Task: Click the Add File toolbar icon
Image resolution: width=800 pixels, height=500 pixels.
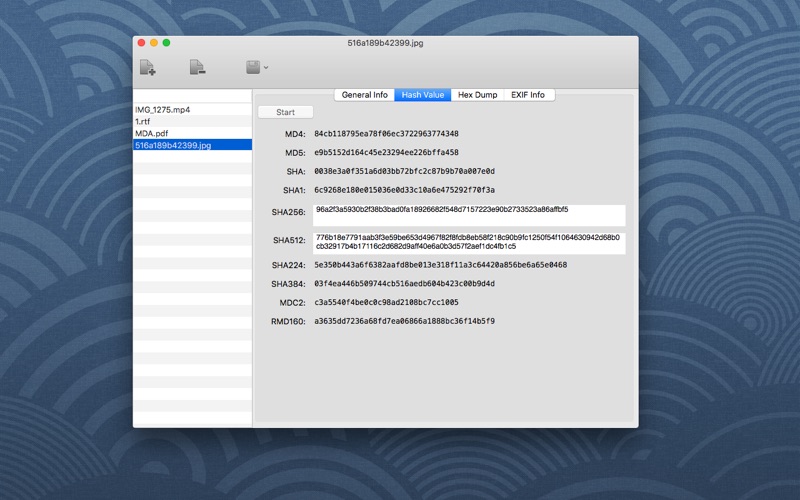Action: point(147,67)
